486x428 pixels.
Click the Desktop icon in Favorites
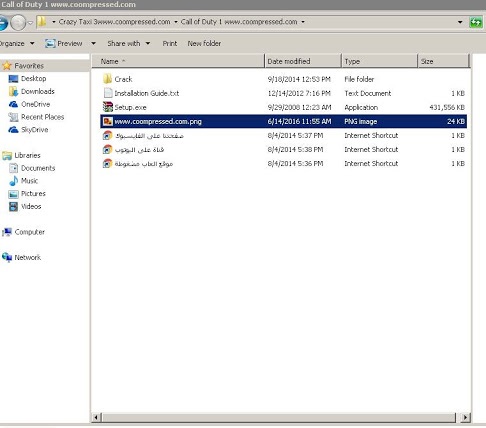coord(13,79)
